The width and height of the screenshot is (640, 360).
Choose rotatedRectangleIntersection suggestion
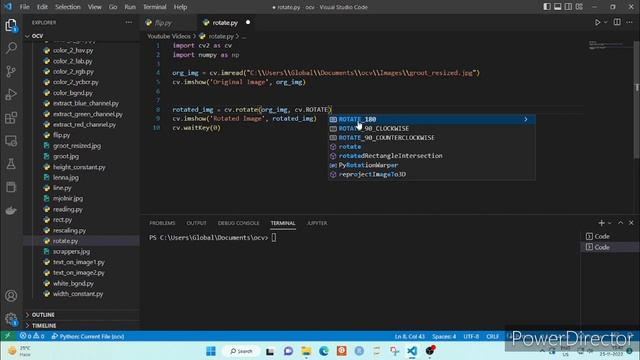click(x=432, y=156)
